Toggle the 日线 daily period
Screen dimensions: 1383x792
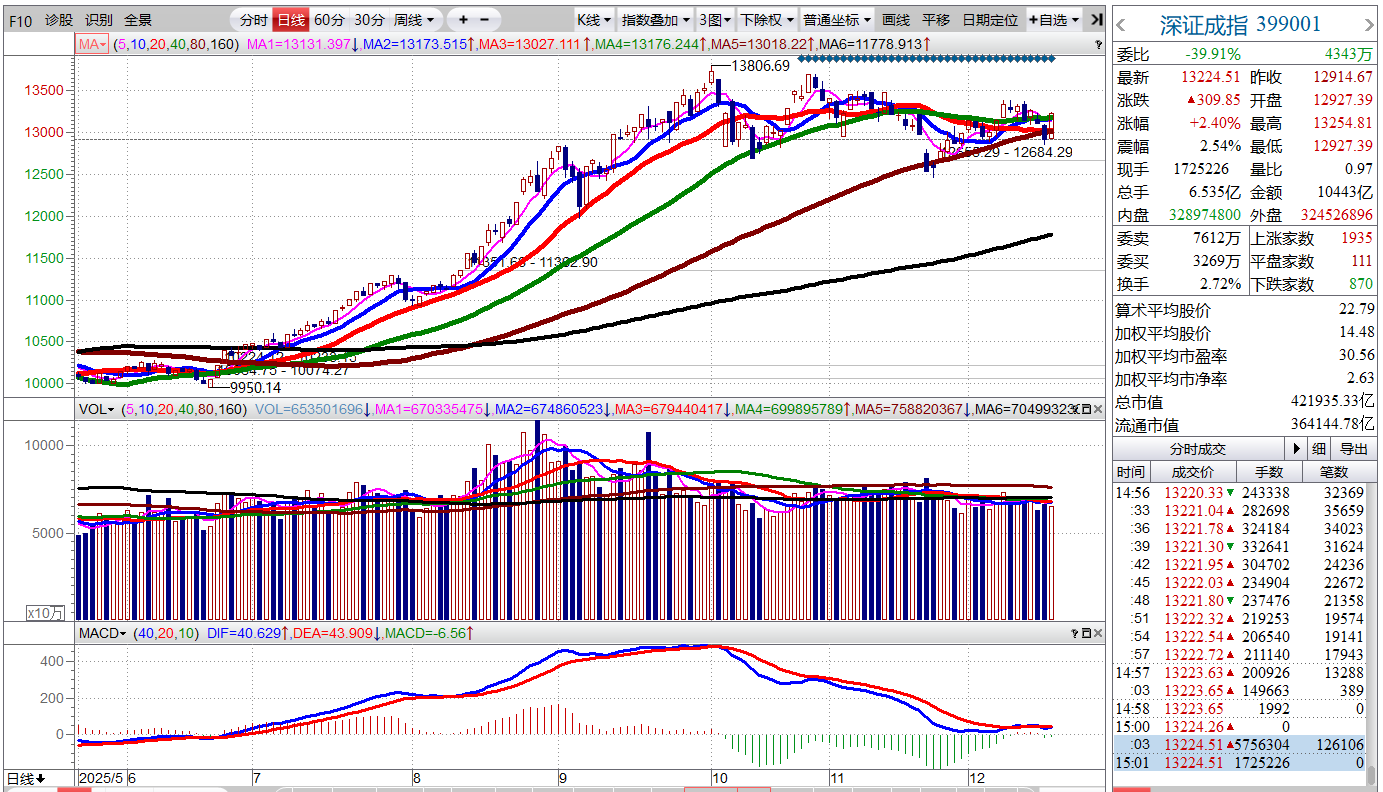(x=291, y=20)
